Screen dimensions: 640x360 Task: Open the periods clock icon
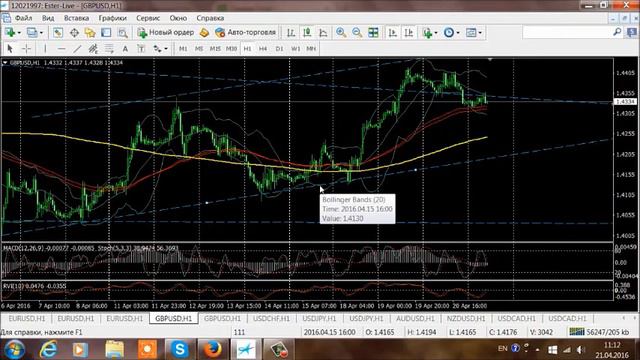pyautogui.click(x=449, y=33)
